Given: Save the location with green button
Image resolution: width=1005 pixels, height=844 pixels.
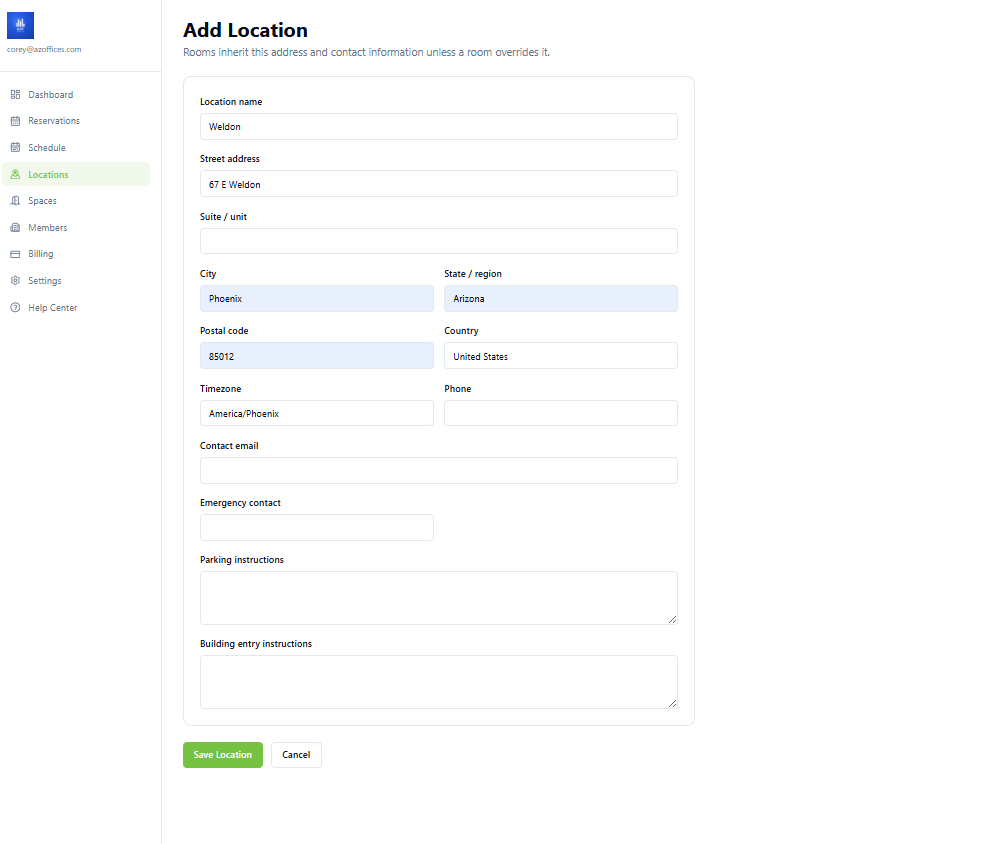Looking at the screenshot, I should 223,755.
